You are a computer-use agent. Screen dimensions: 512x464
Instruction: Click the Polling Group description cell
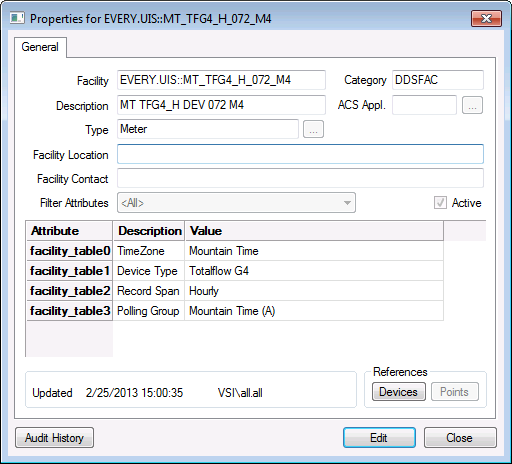[149, 311]
